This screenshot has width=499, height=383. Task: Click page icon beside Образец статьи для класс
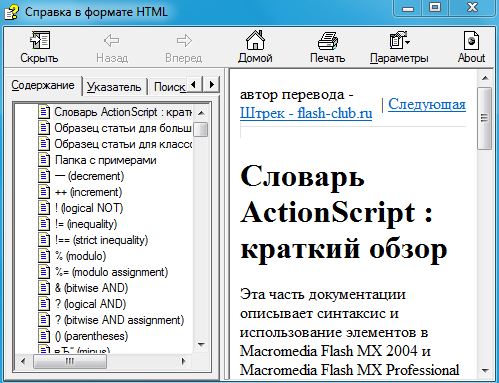click(x=44, y=144)
